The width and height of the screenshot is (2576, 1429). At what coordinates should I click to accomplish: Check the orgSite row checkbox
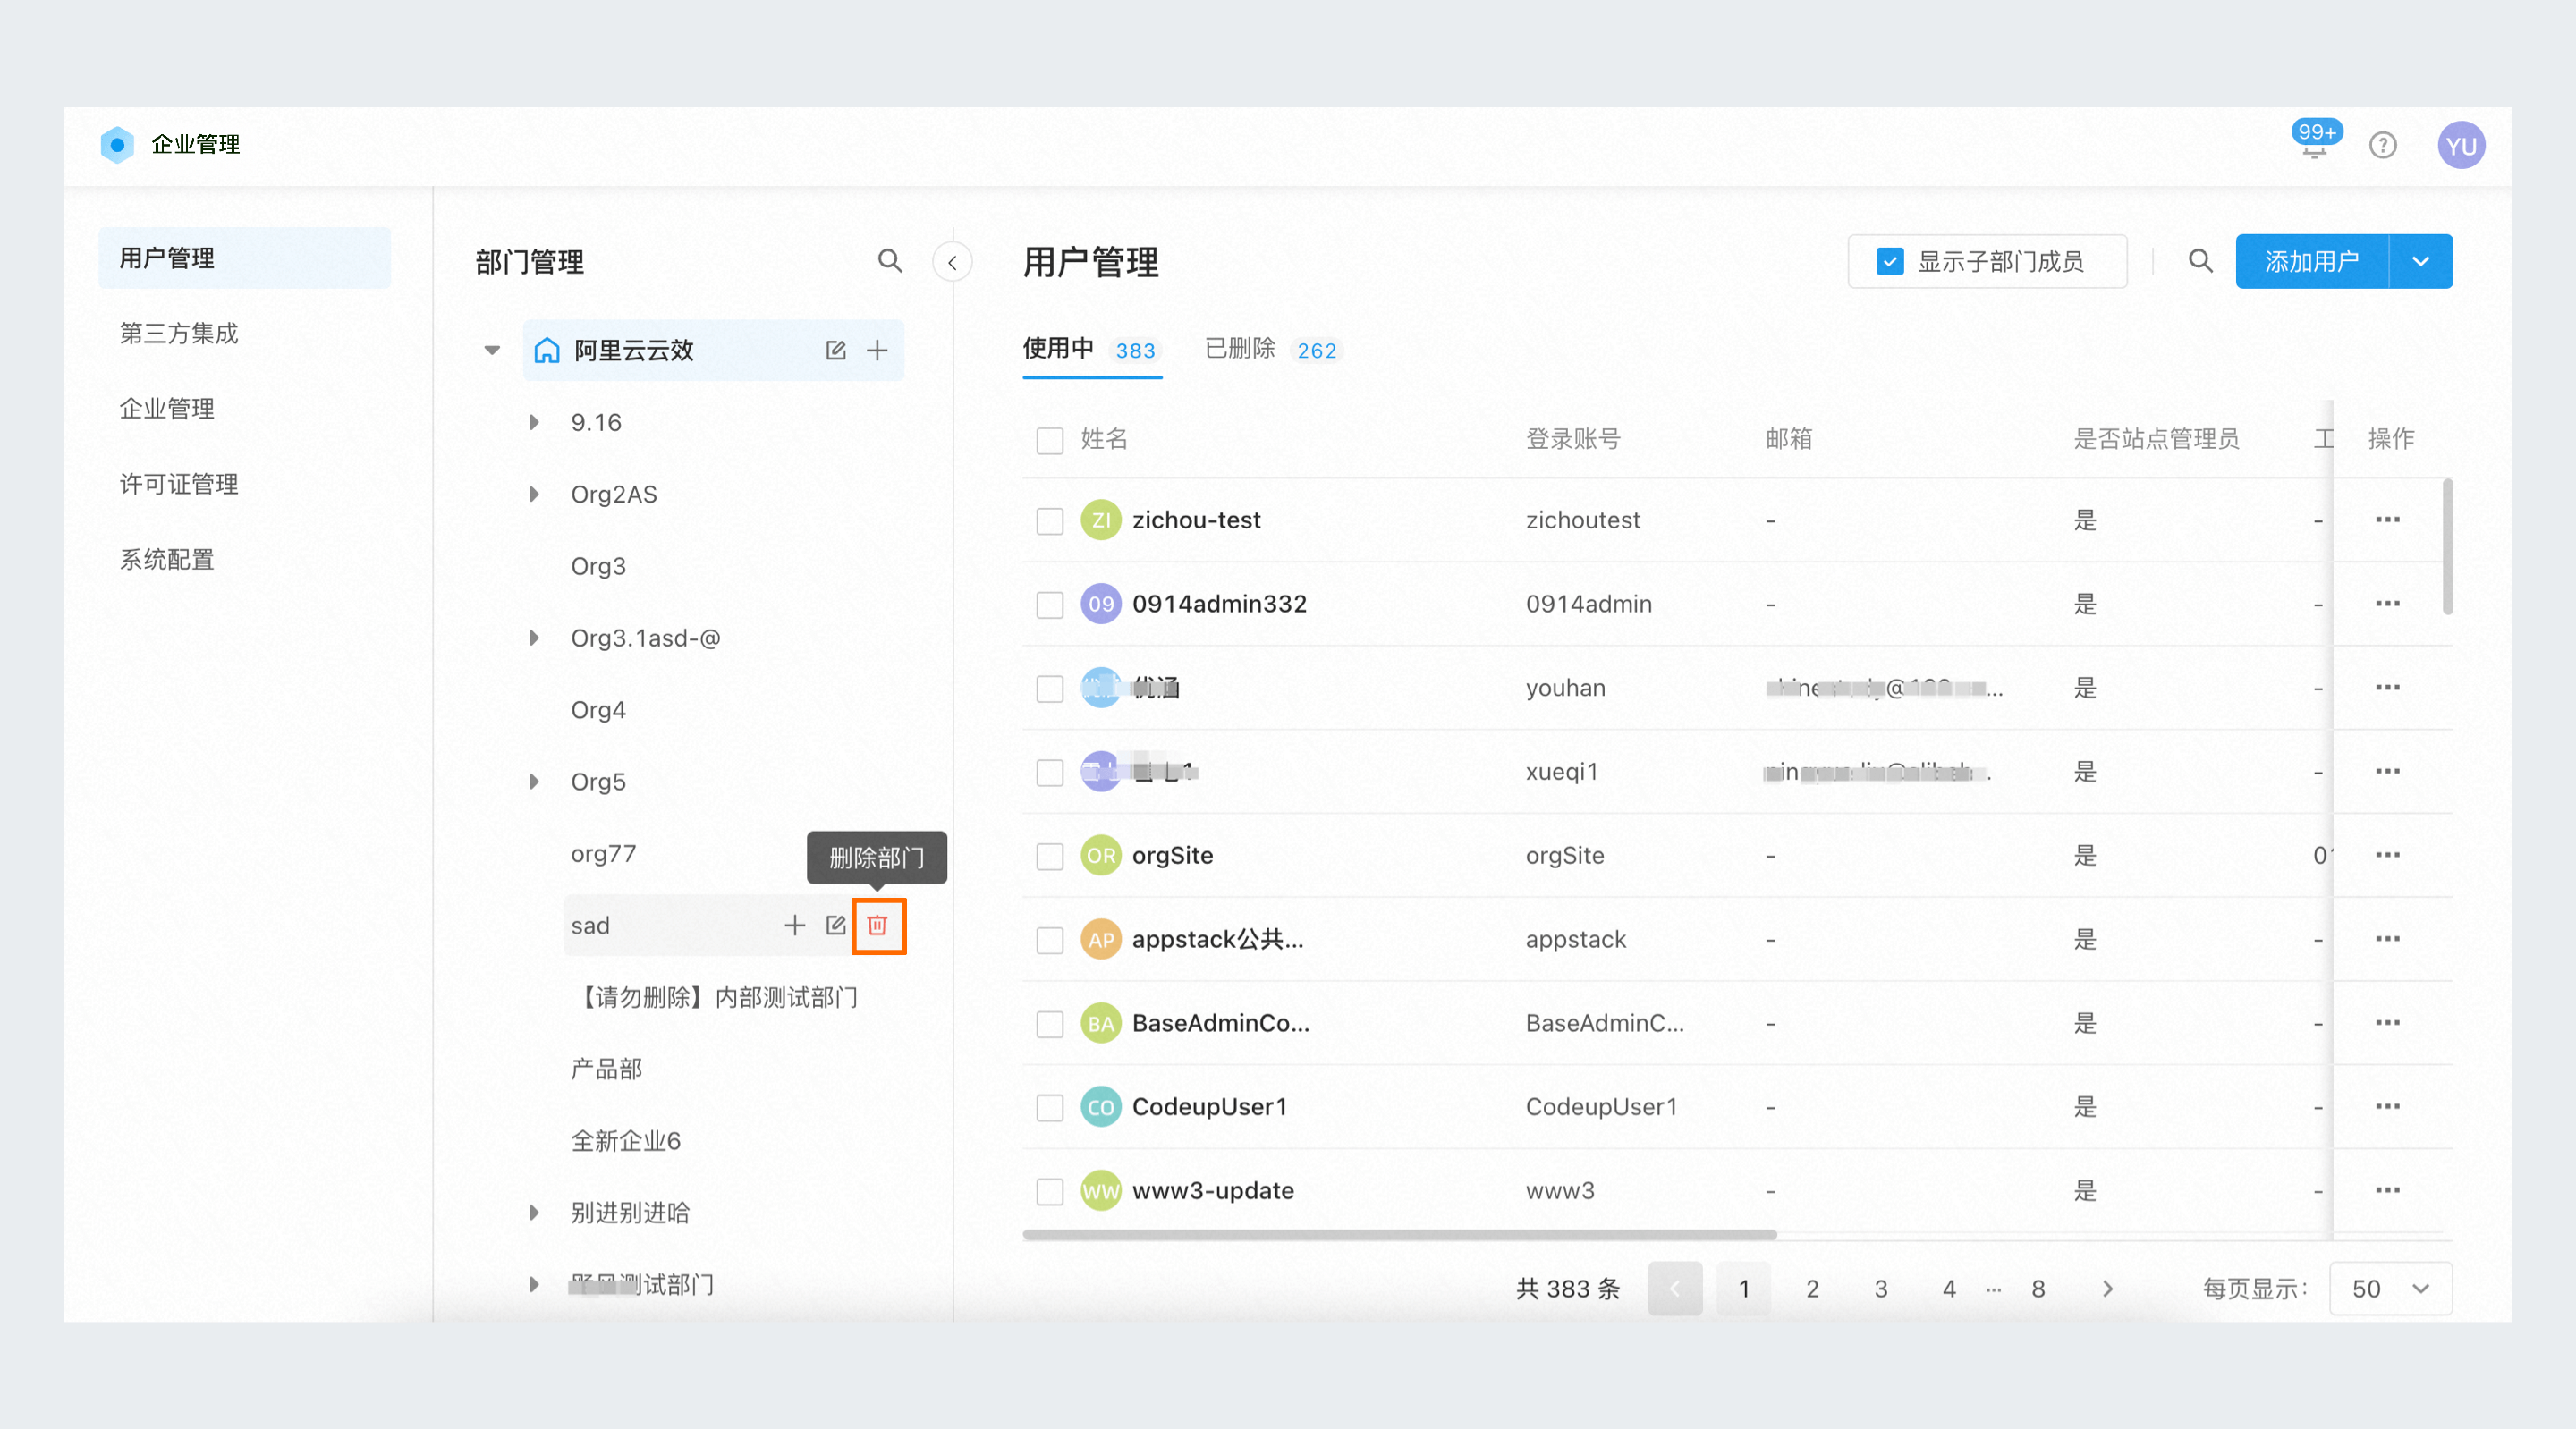coord(1049,857)
